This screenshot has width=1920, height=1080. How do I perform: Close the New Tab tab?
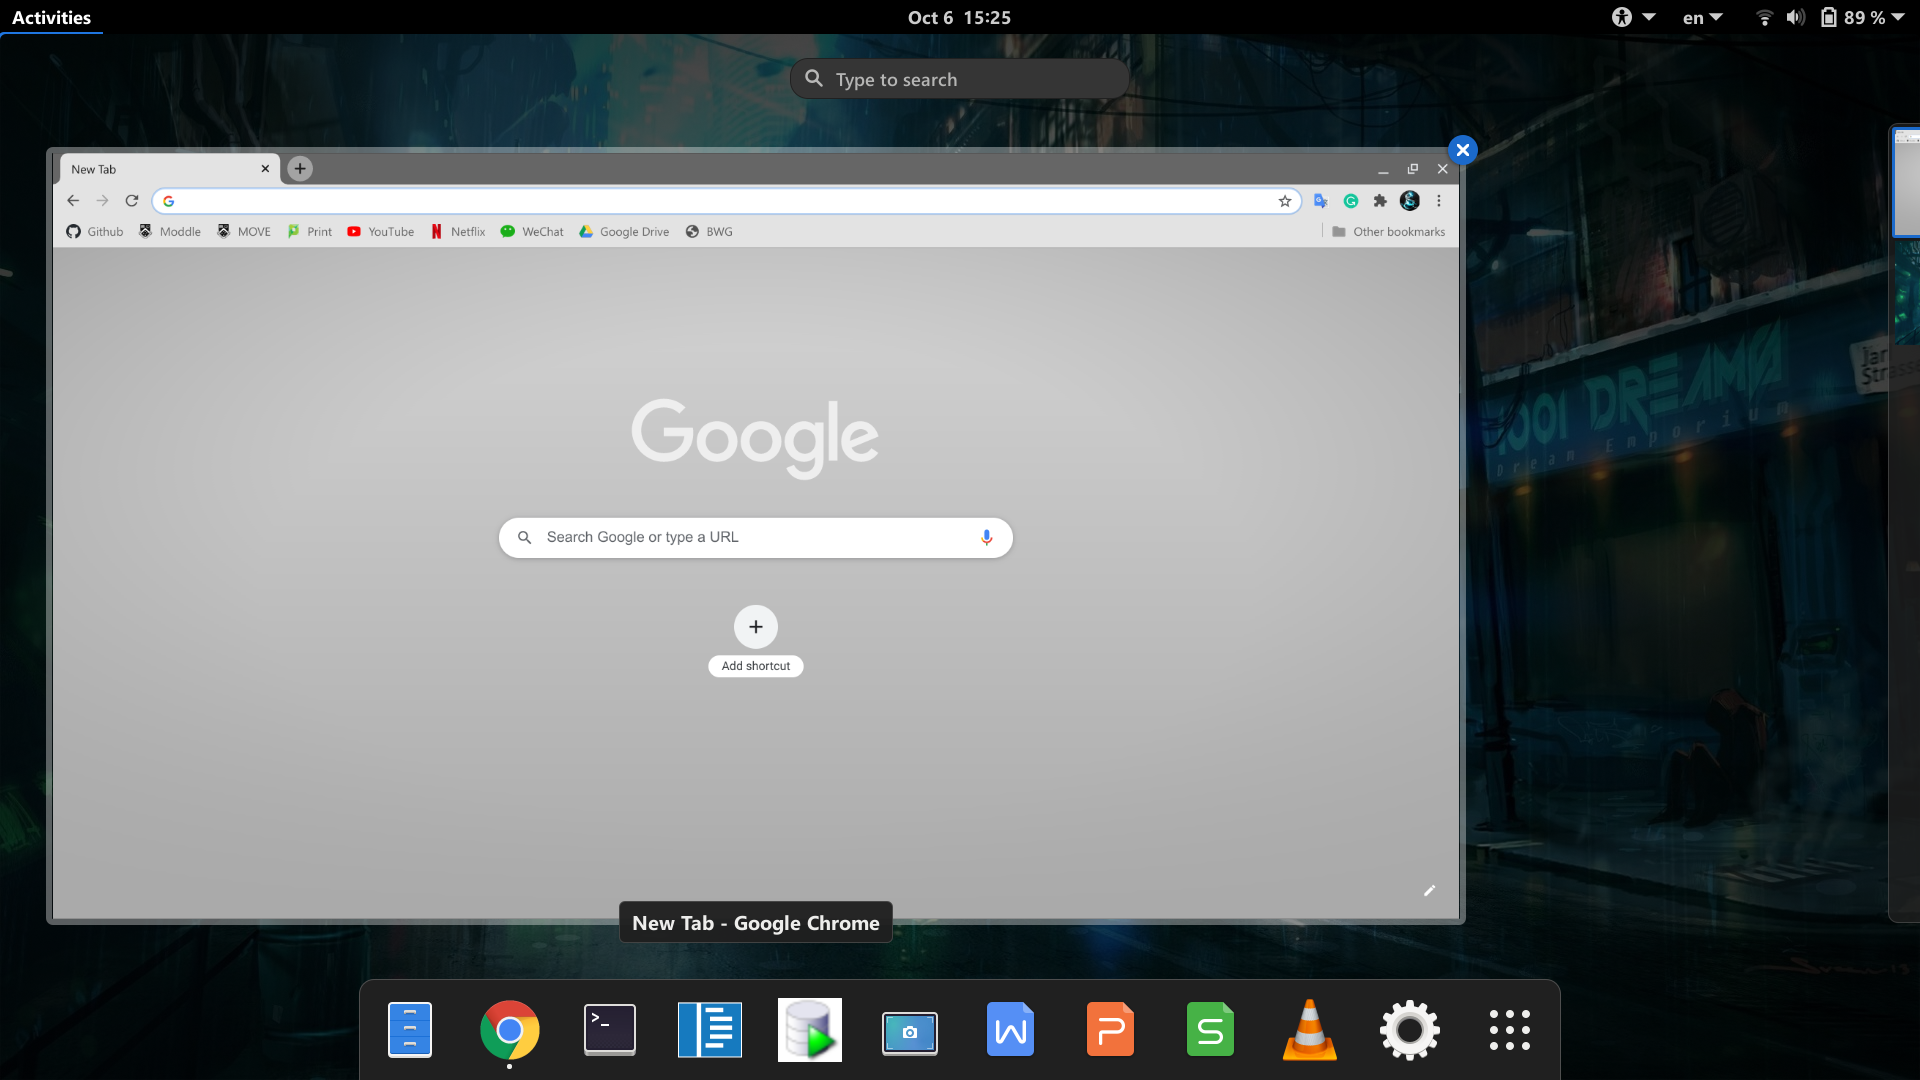[265, 169]
